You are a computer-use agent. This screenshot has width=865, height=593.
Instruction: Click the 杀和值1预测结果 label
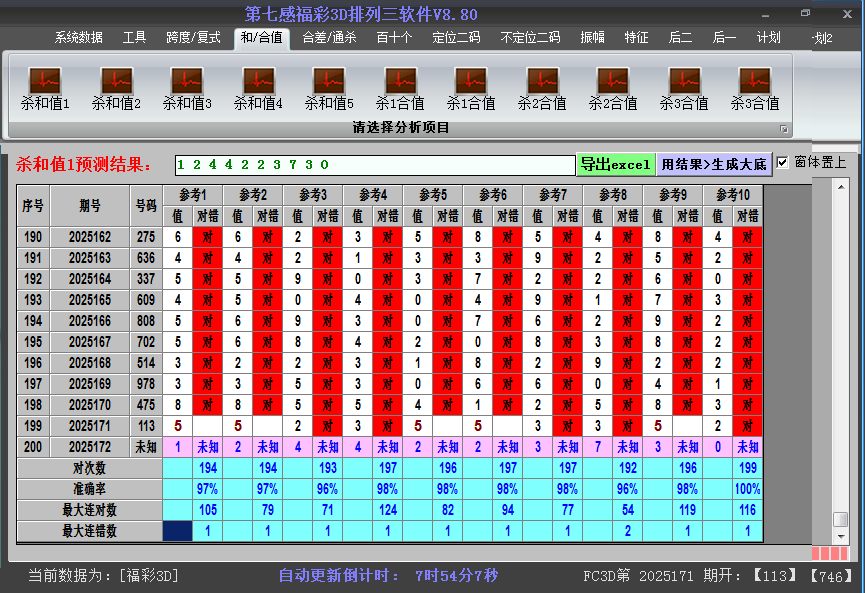(x=83, y=164)
